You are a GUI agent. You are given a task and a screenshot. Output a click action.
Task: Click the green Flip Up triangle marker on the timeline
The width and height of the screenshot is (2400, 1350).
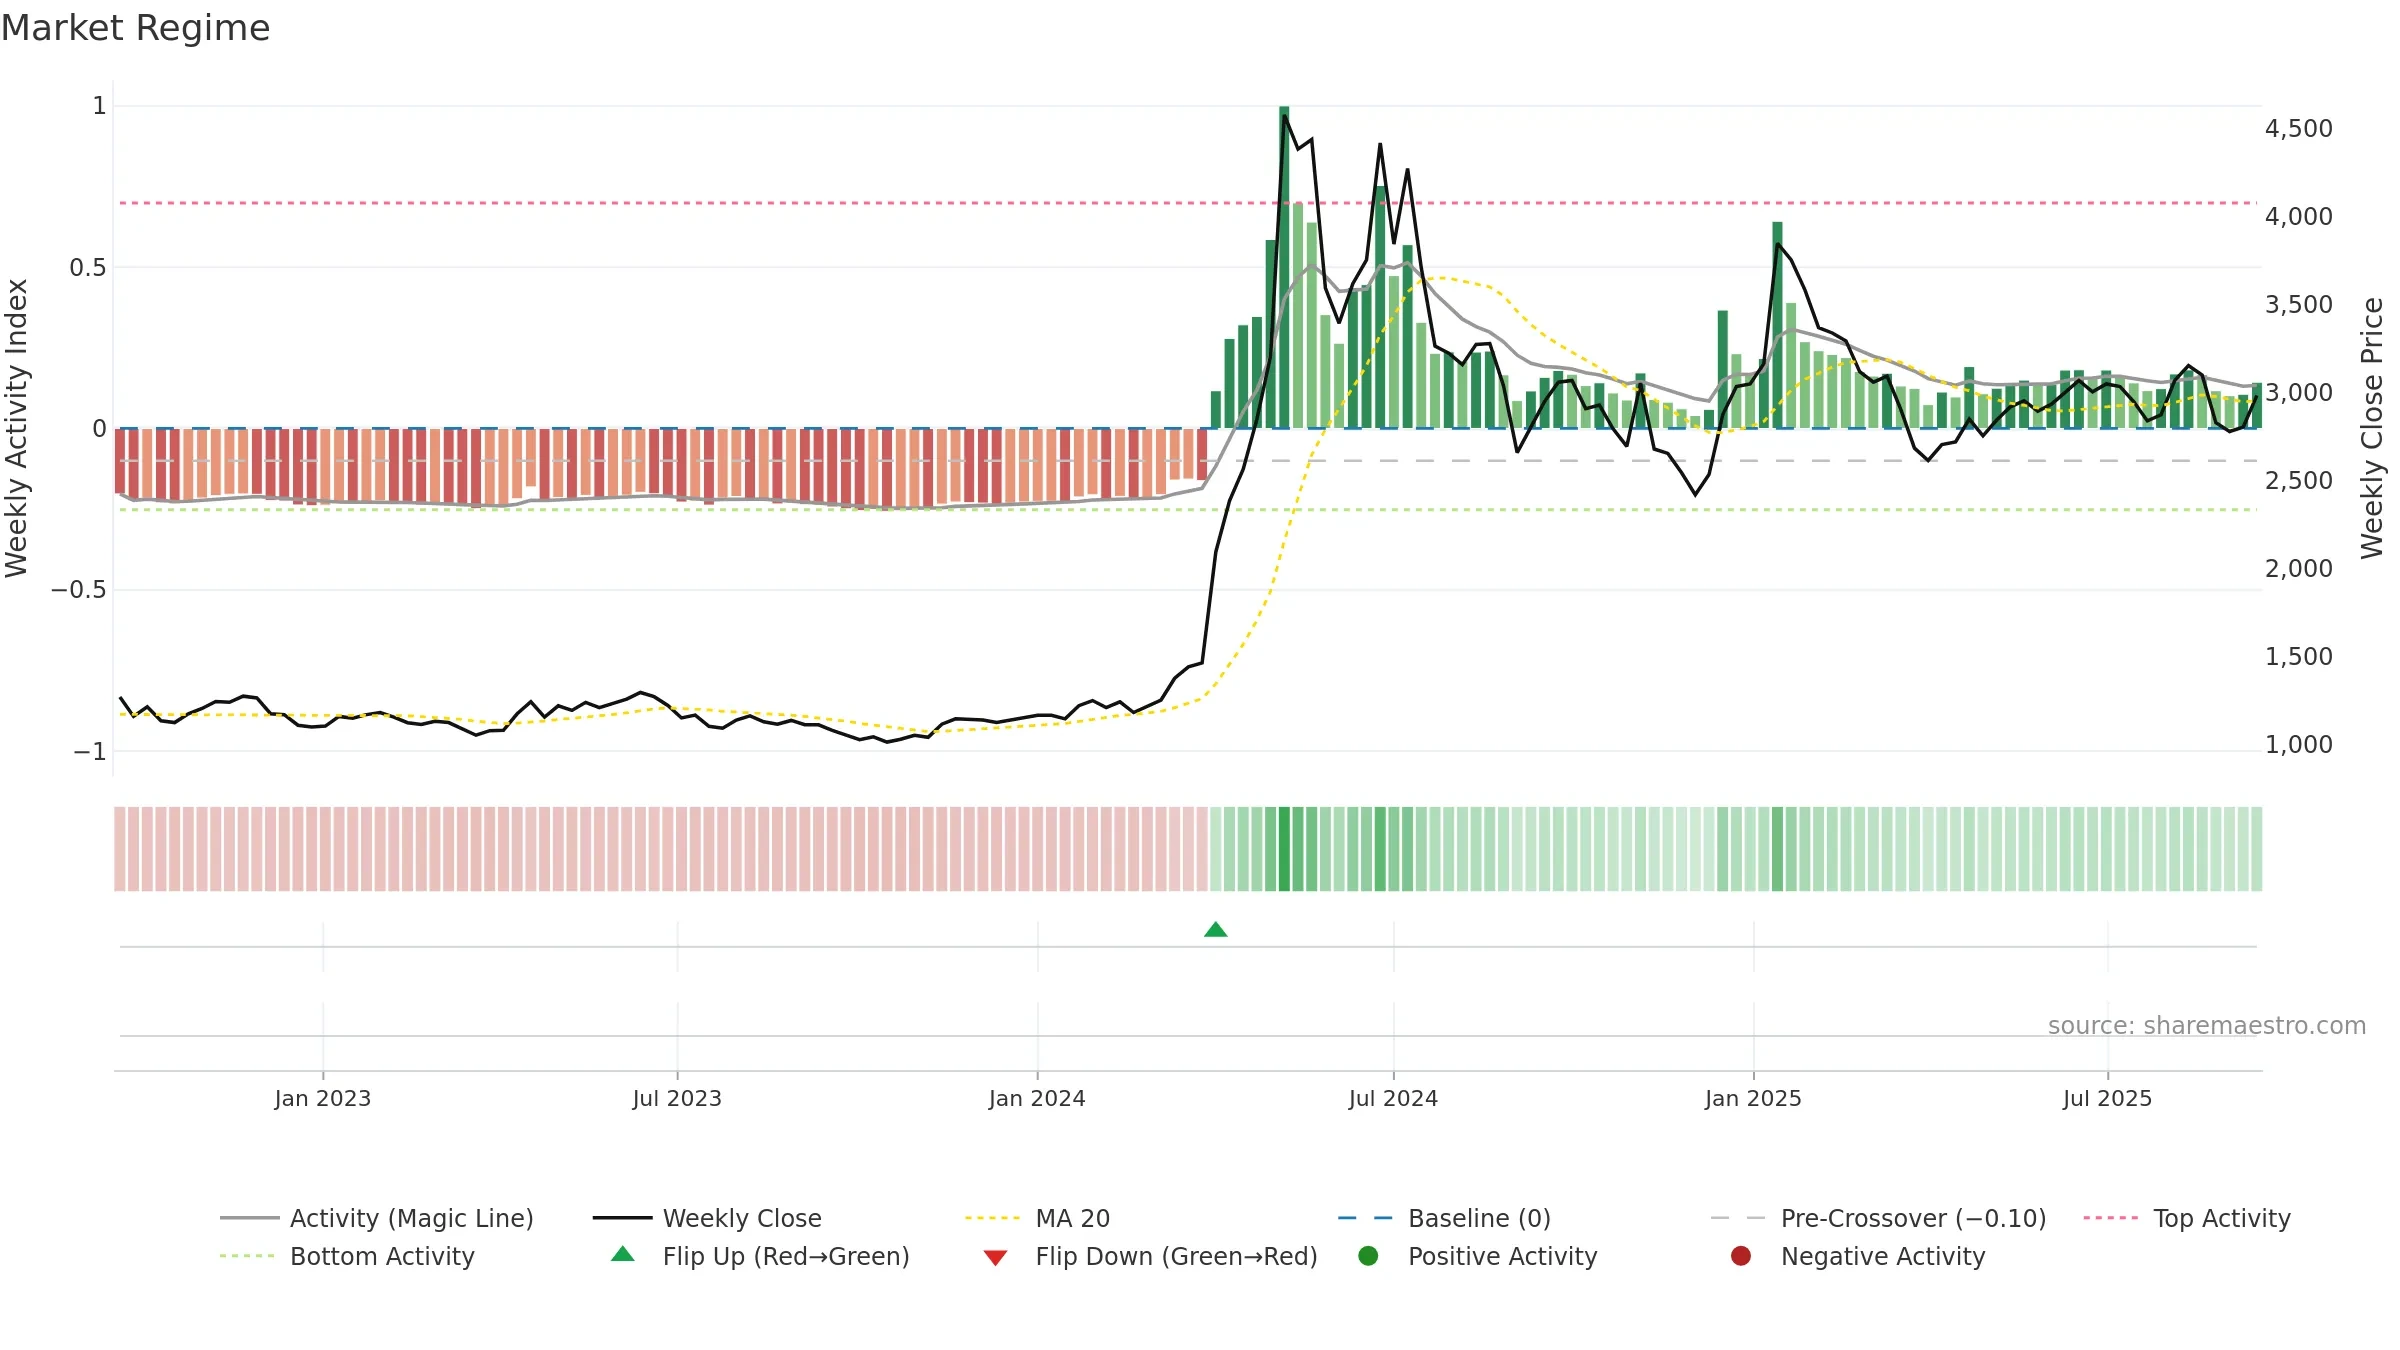[1216, 930]
